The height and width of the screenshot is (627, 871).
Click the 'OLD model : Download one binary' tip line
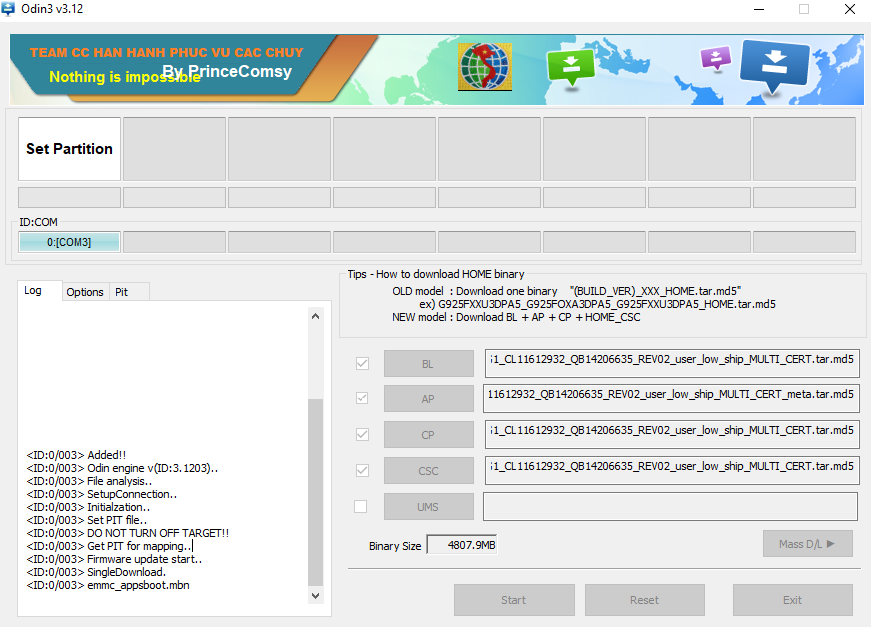click(x=567, y=291)
